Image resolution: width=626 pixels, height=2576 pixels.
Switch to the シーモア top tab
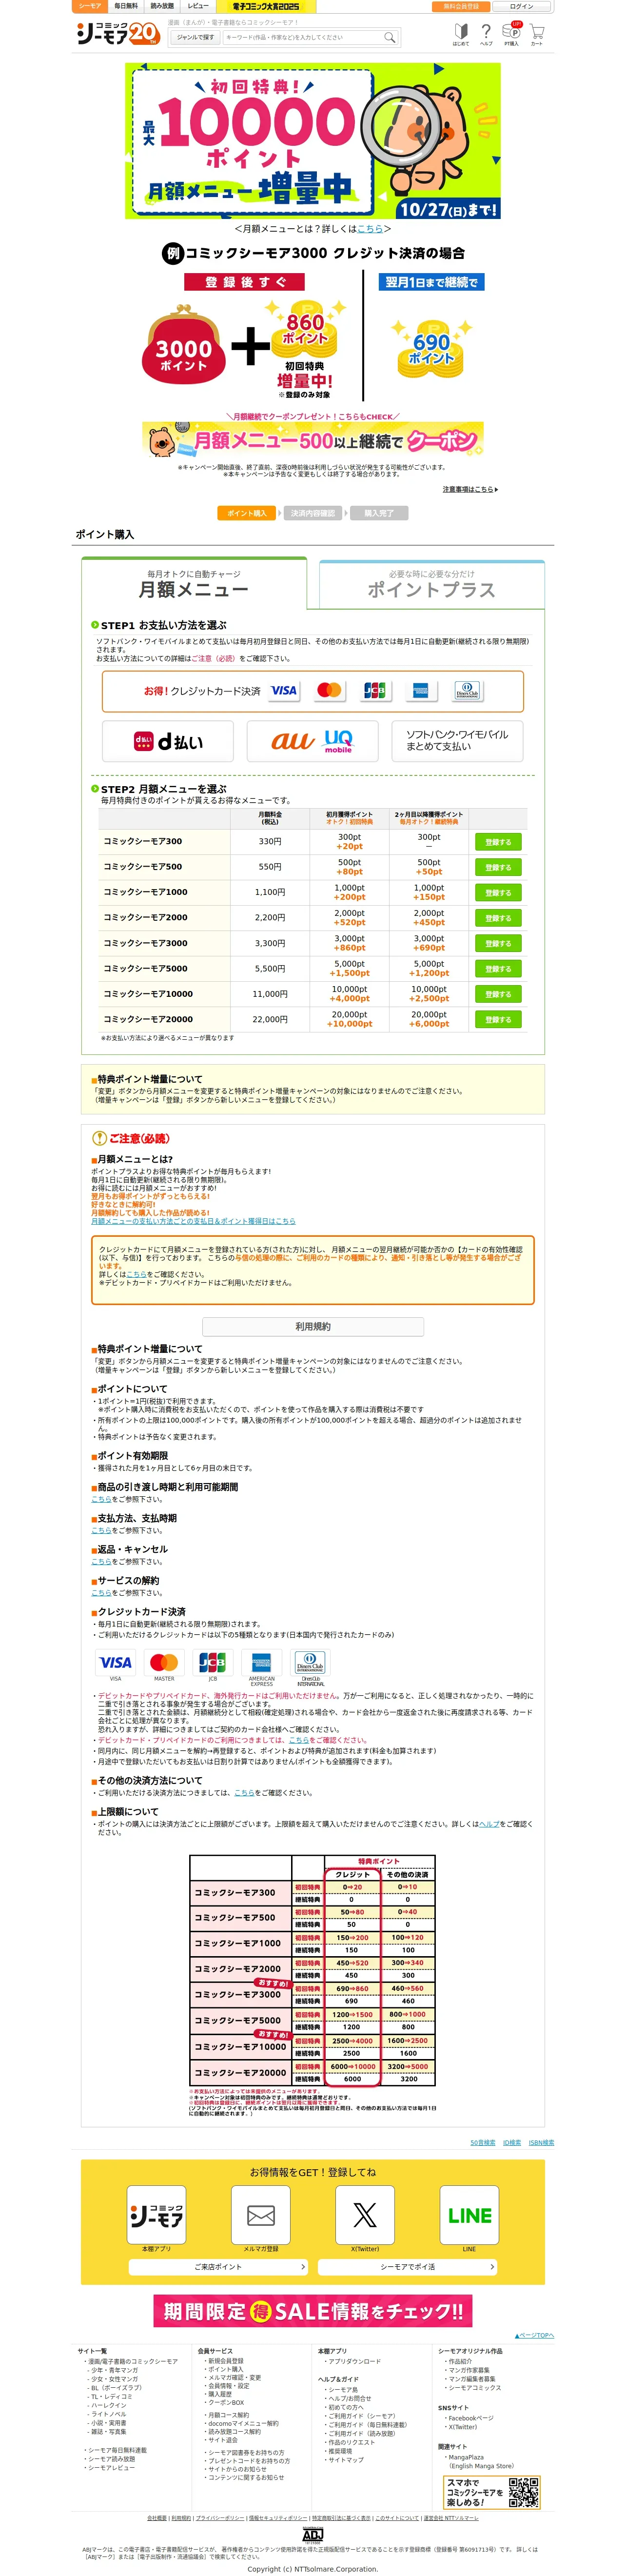point(90,6)
